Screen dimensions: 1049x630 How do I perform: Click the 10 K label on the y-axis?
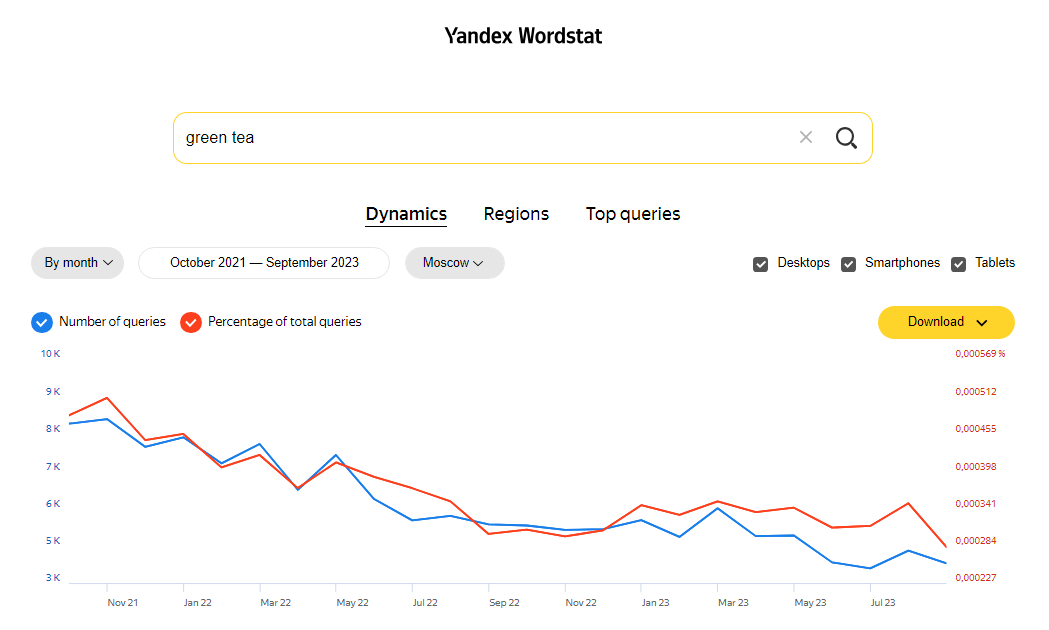tap(50, 353)
